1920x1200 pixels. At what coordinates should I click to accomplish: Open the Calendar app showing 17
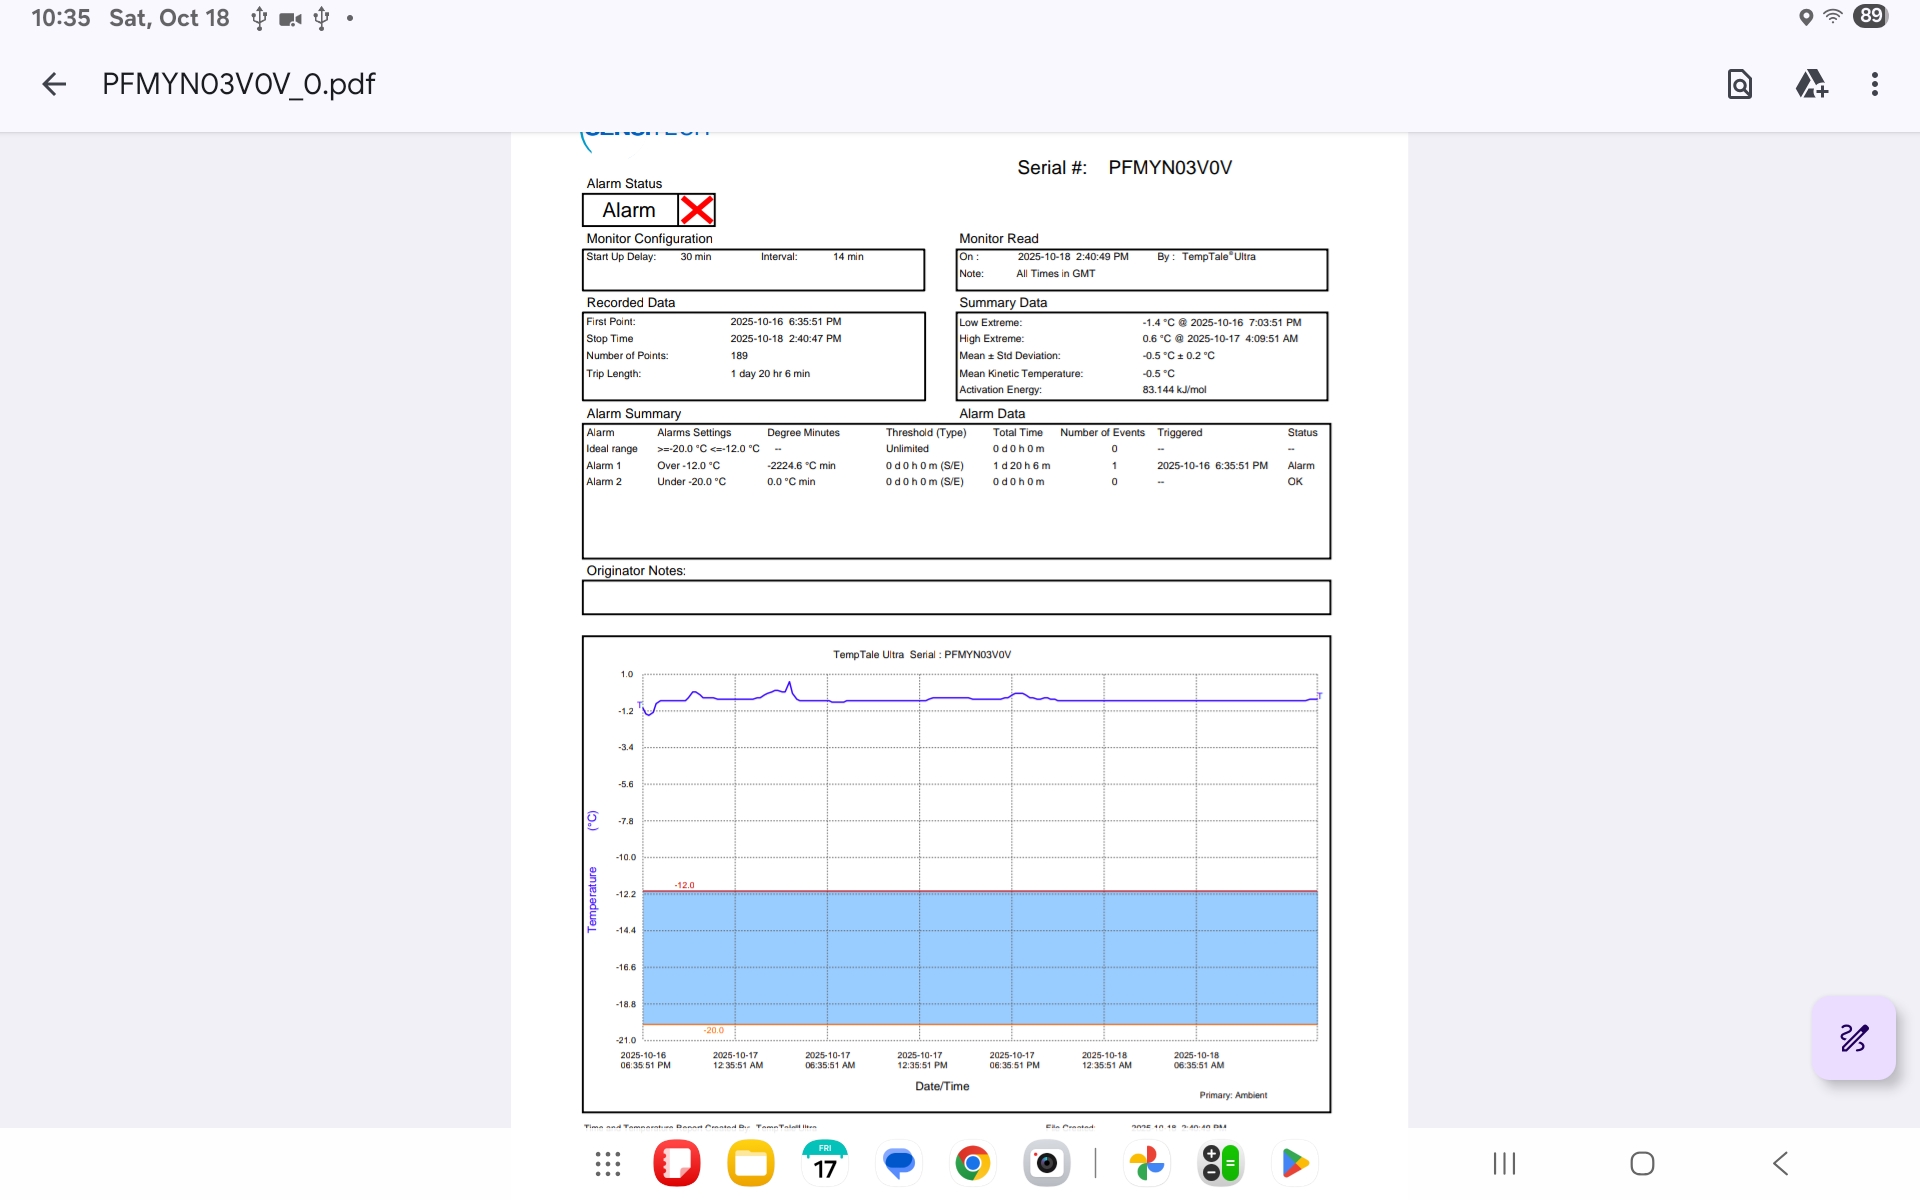coord(825,1163)
